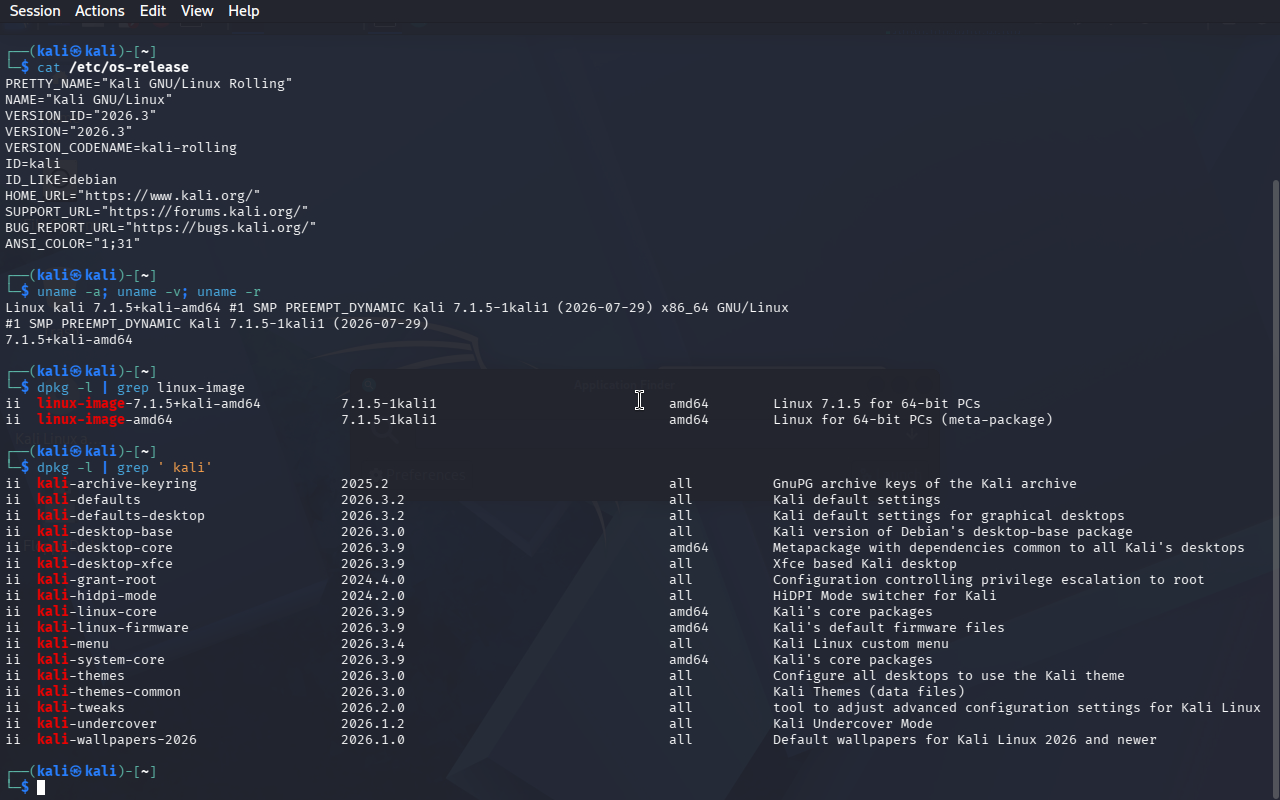Open the Edit menu
This screenshot has width=1280, height=800.
[x=153, y=11]
